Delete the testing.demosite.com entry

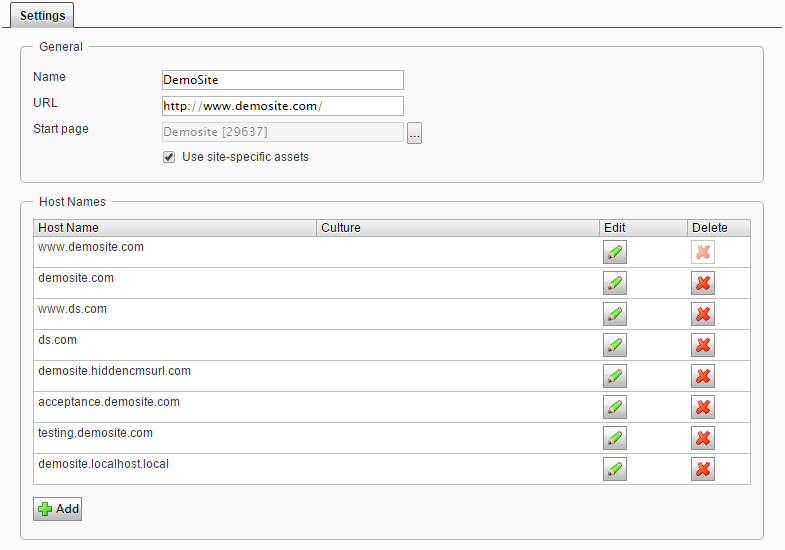(x=703, y=438)
